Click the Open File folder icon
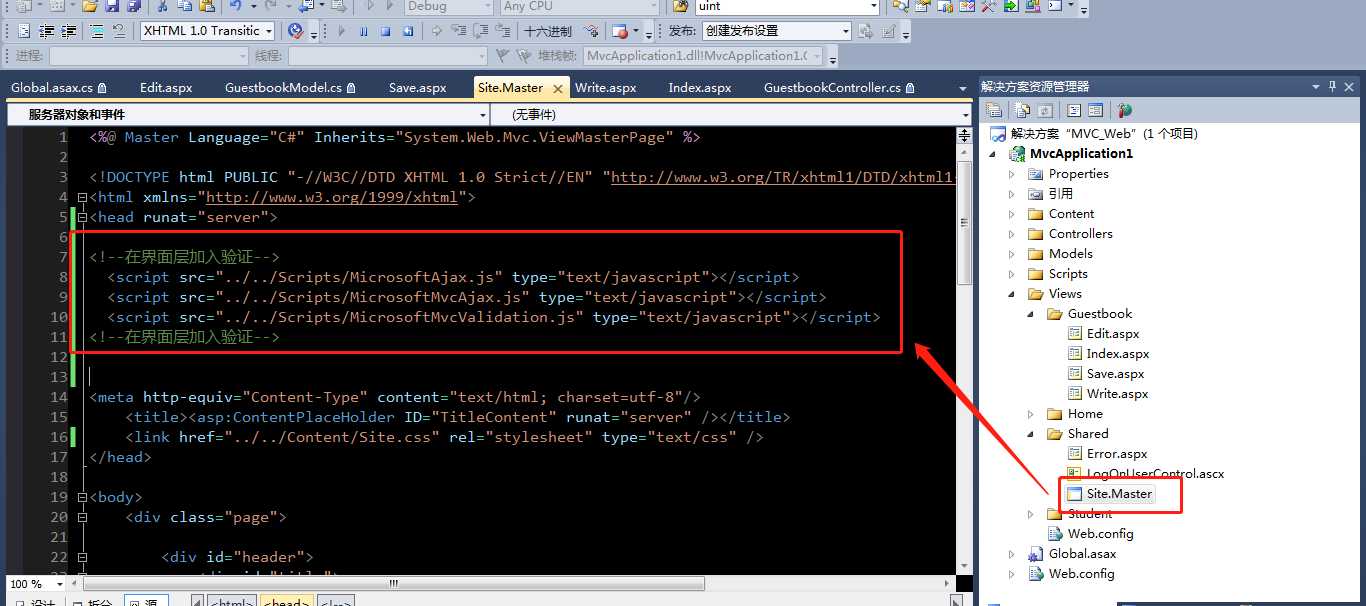 pyautogui.click(x=90, y=6)
